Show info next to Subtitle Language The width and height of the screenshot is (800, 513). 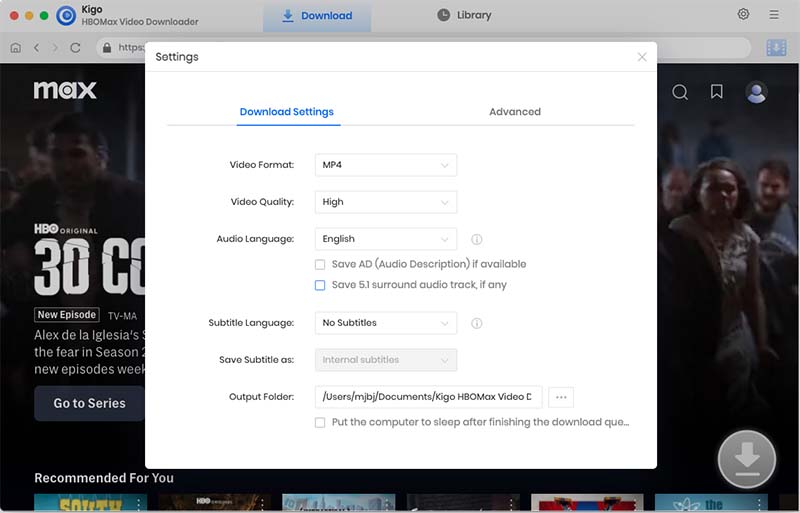[477, 323]
